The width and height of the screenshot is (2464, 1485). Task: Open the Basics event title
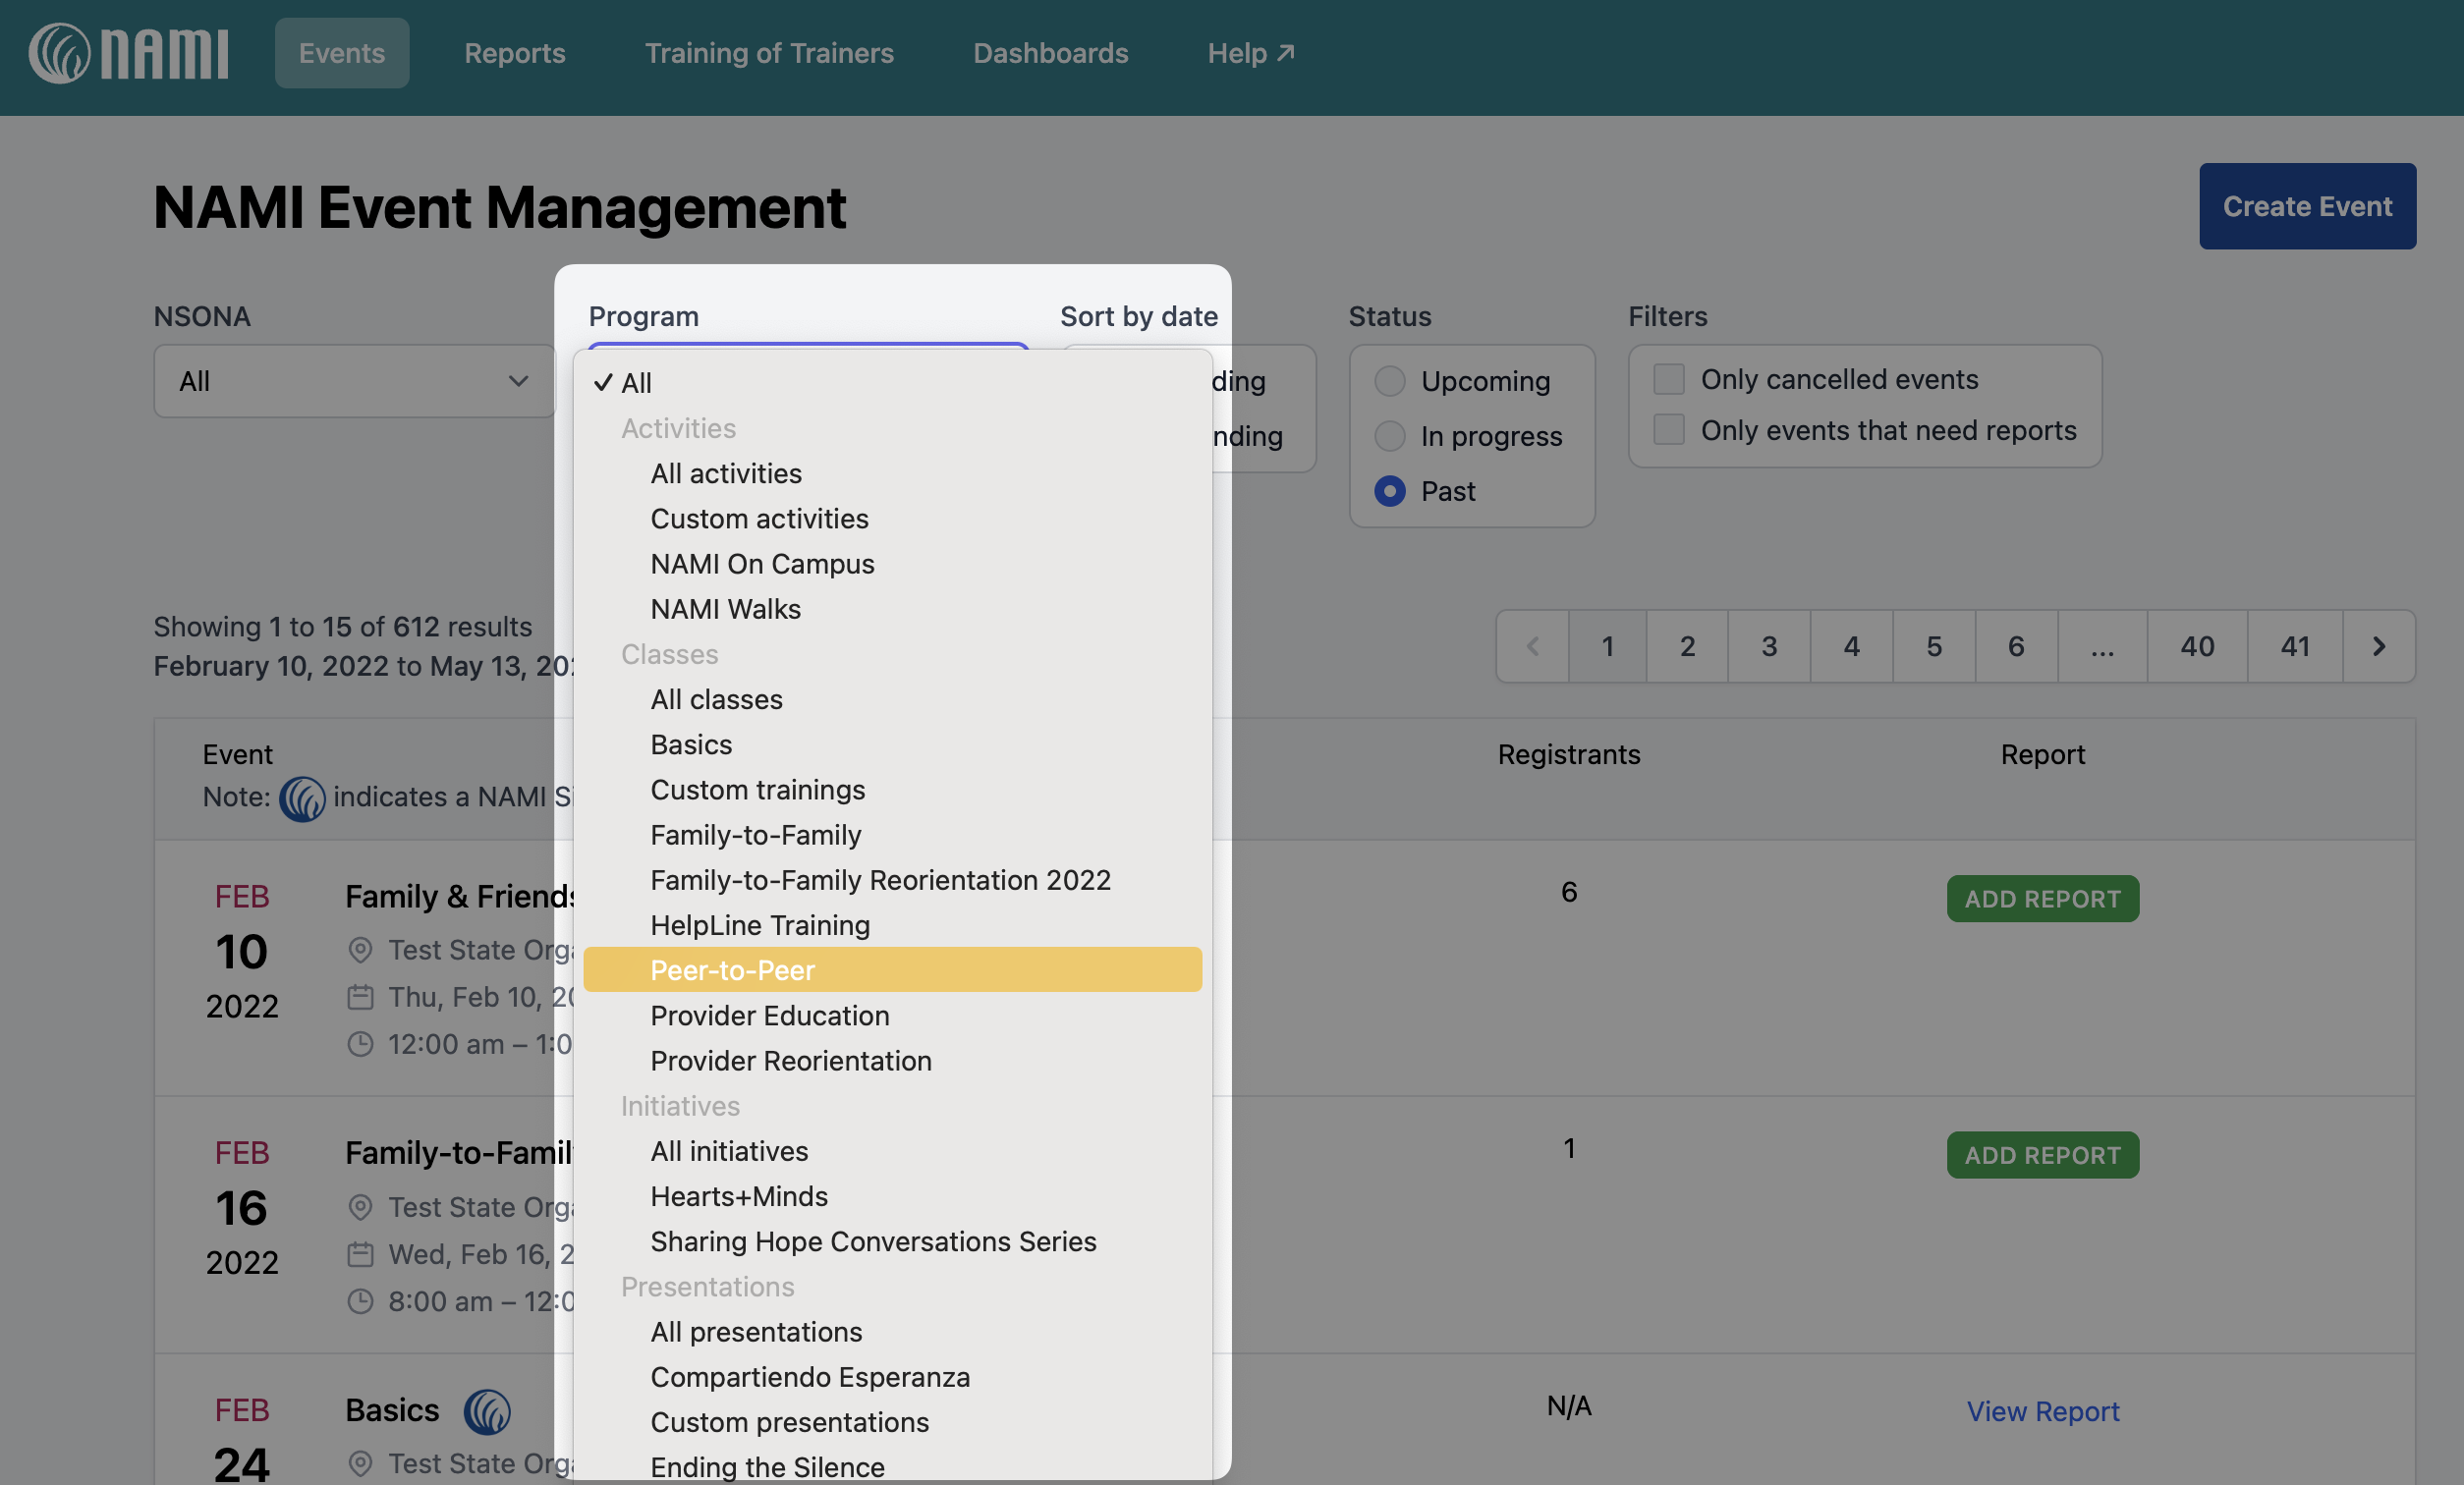click(392, 1410)
